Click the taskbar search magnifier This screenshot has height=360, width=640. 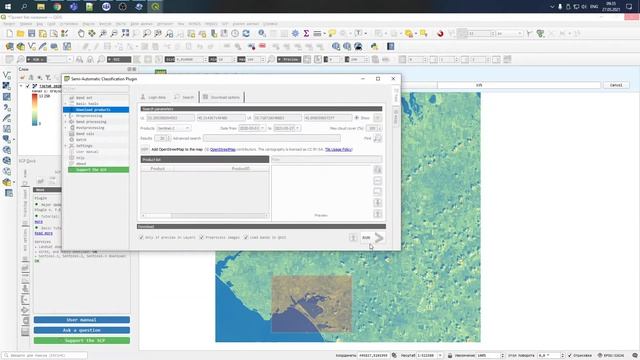[24, 7]
